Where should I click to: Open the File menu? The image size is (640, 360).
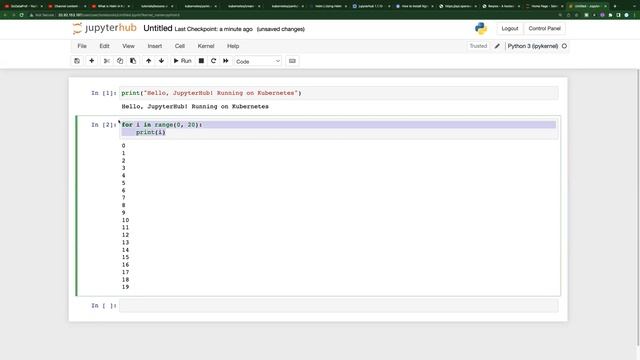tap(82, 46)
